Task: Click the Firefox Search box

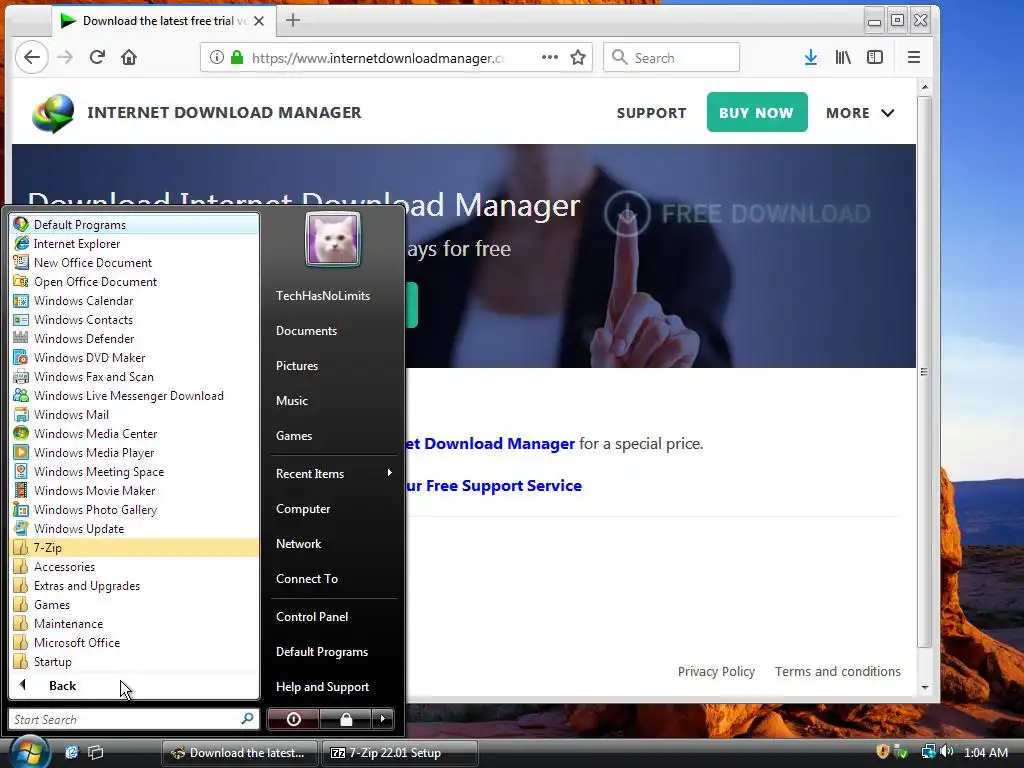Action: coord(671,57)
